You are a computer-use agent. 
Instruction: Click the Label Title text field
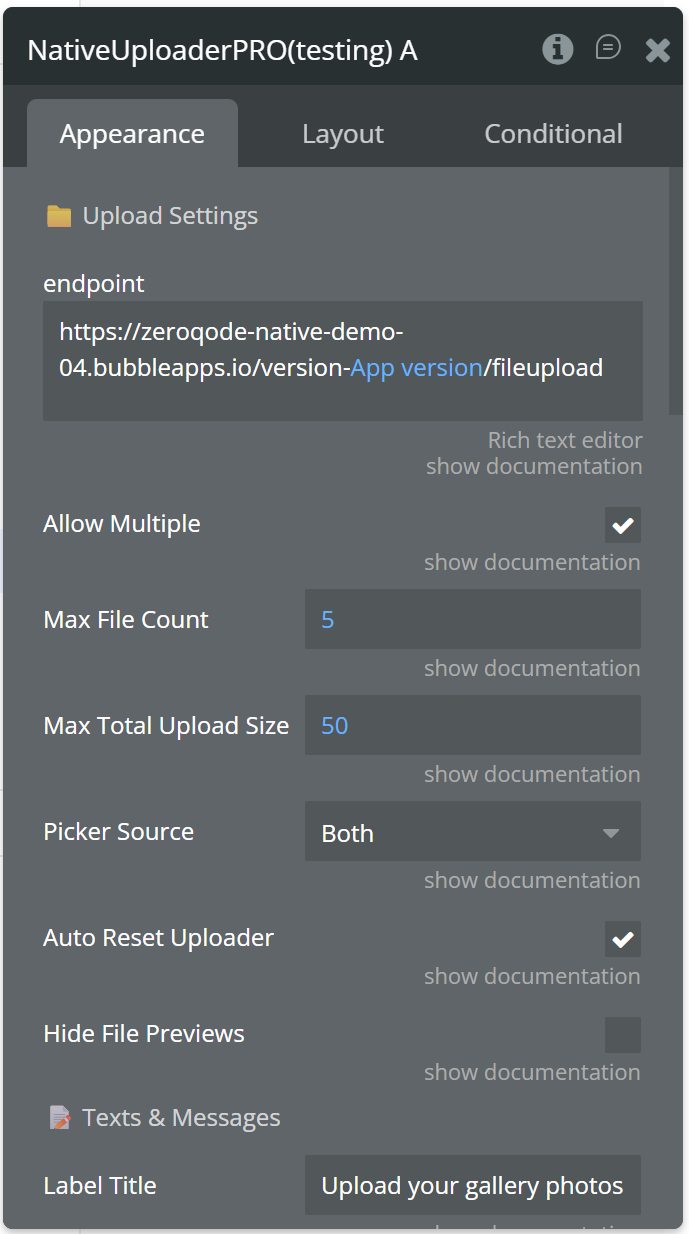[x=472, y=1186]
